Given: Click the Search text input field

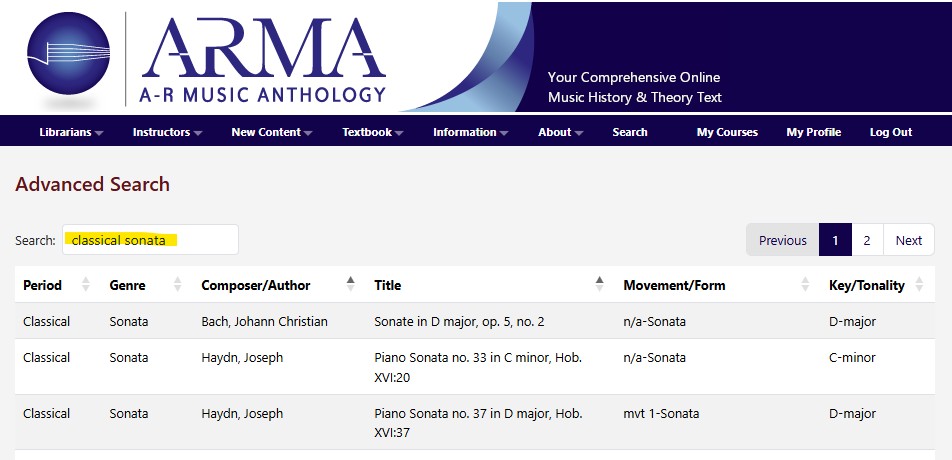Looking at the screenshot, I should (x=150, y=240).
